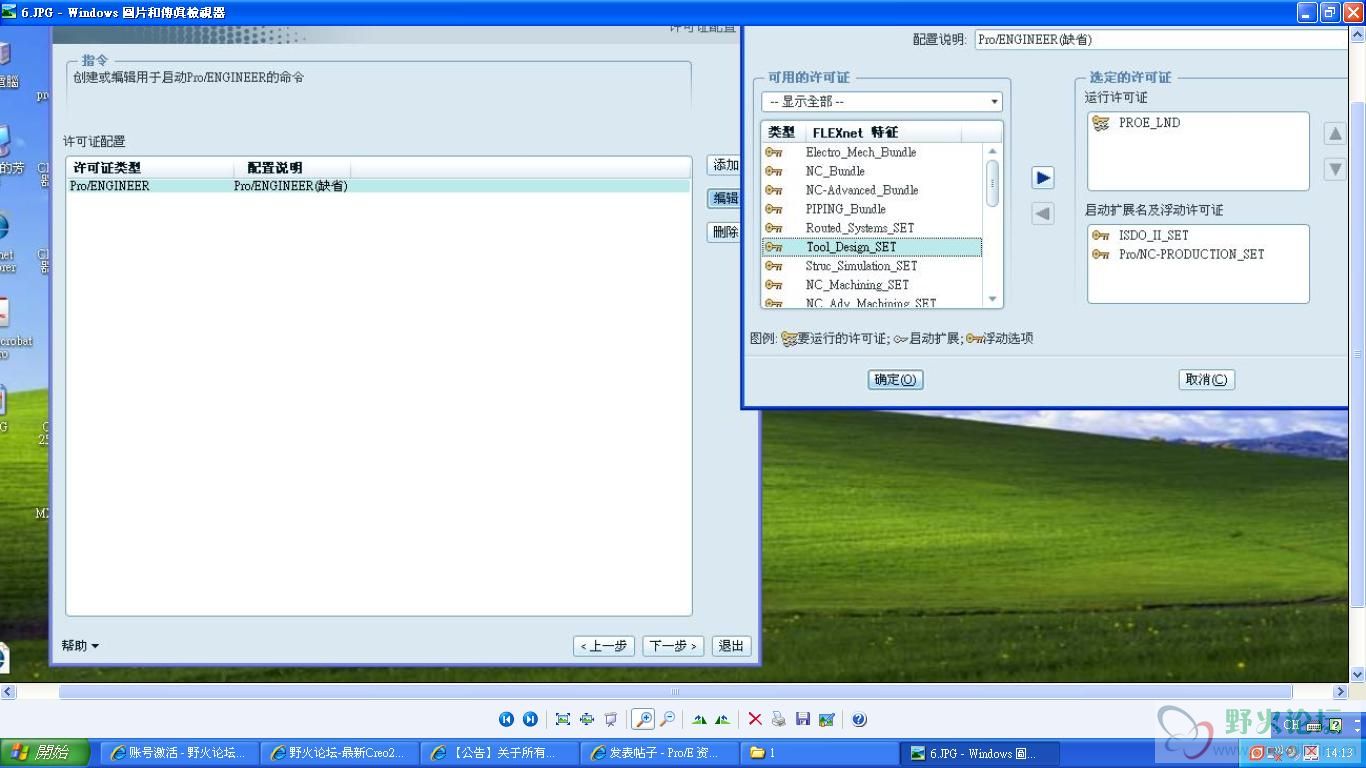Click the viewer horizontal scrollbar track
1366x768 pixels.
[675, 692]
